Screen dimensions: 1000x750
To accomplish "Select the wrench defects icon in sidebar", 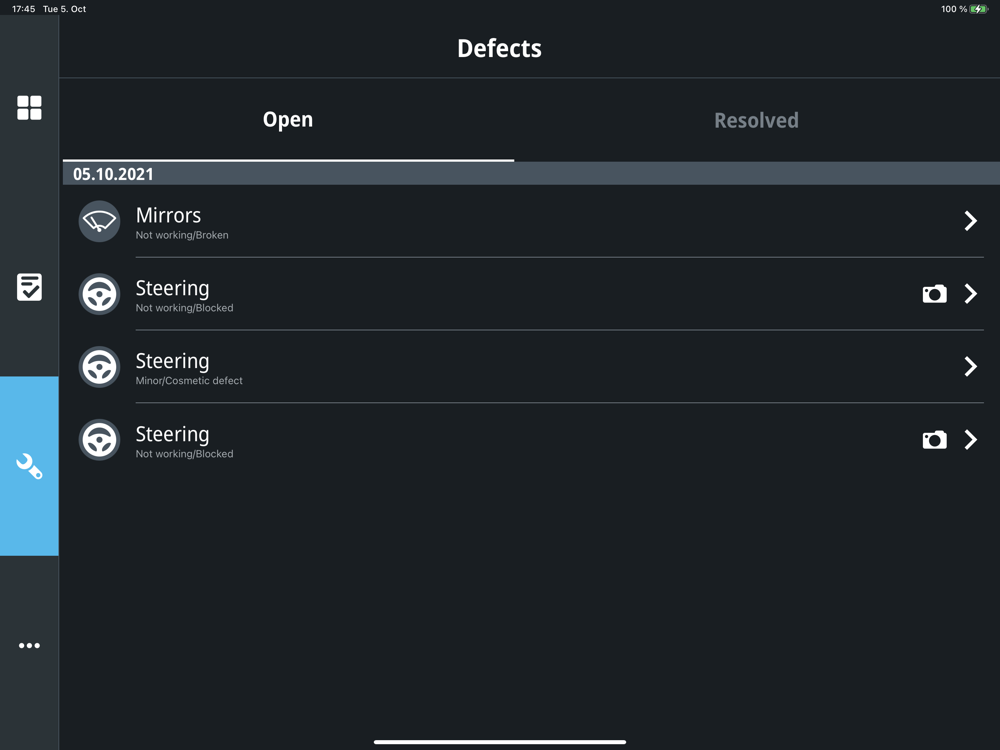I will point(29,466).
